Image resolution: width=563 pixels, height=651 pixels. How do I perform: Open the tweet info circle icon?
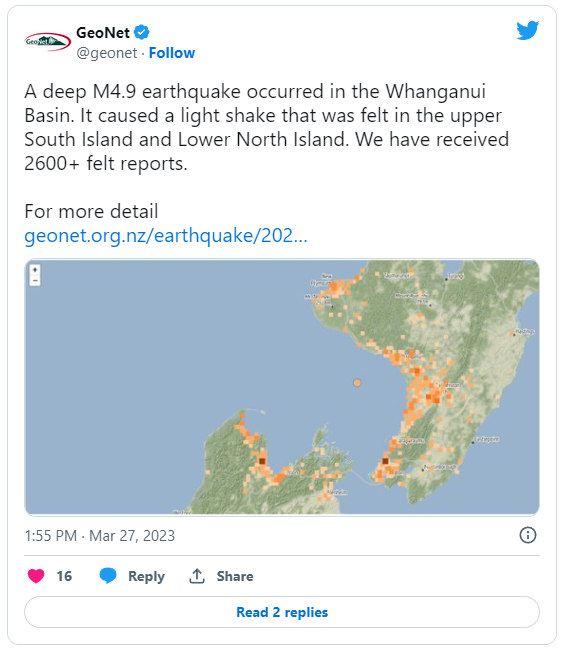pos(528,535)
